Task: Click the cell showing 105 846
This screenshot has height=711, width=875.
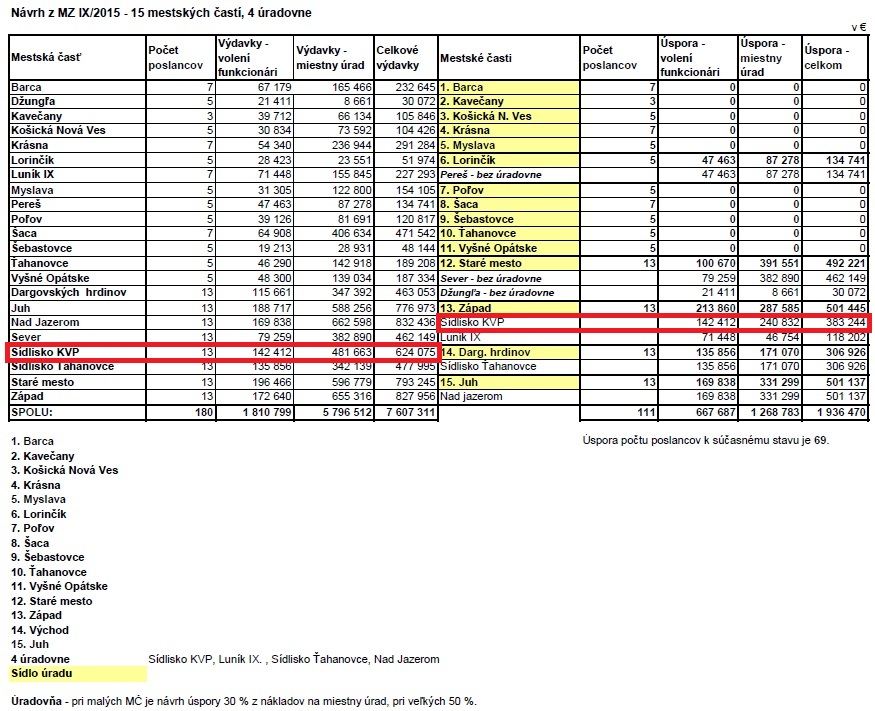Action: pos(415,116)
